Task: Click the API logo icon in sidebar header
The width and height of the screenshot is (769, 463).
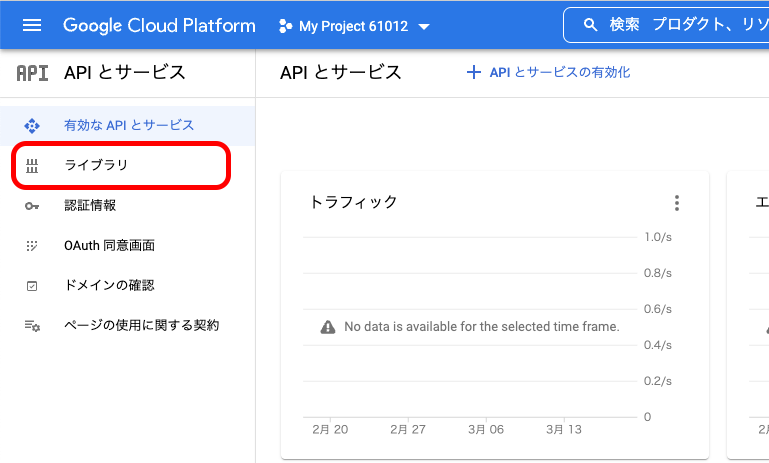Action: (x=32, y=73)
